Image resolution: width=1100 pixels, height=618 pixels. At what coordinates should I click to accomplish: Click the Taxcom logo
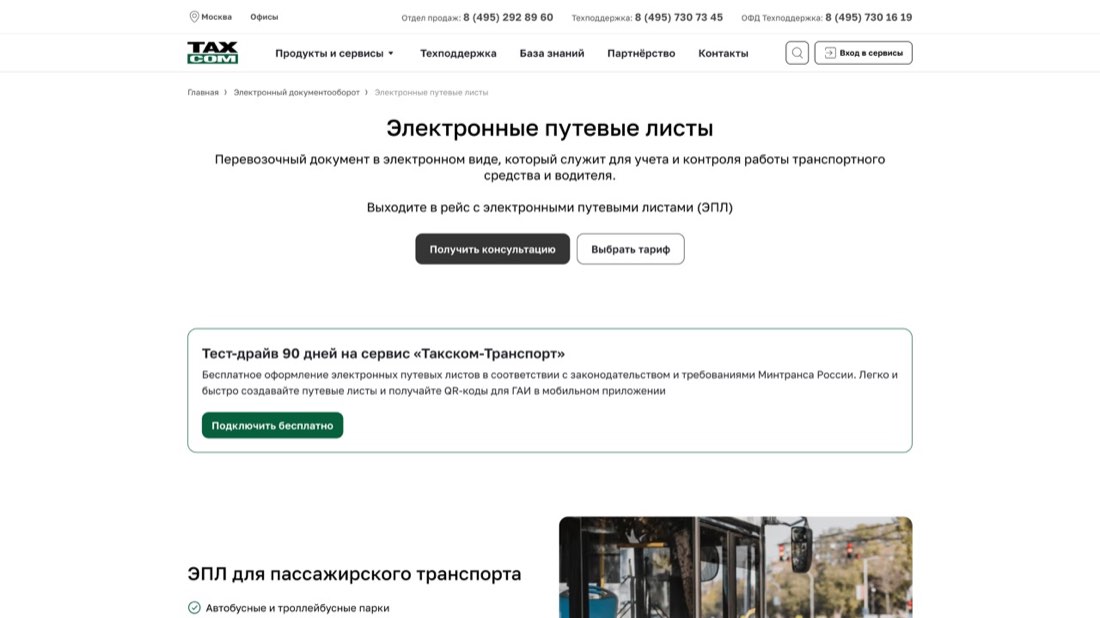[213, 53]
